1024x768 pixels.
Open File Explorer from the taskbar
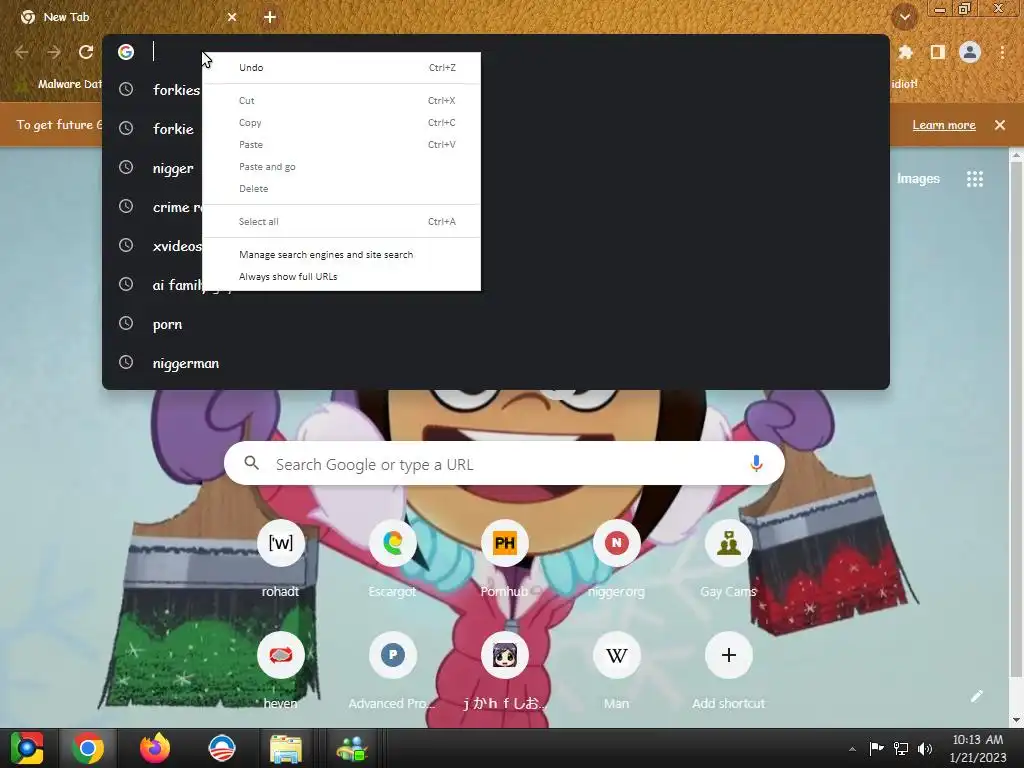tap(286, 749)
